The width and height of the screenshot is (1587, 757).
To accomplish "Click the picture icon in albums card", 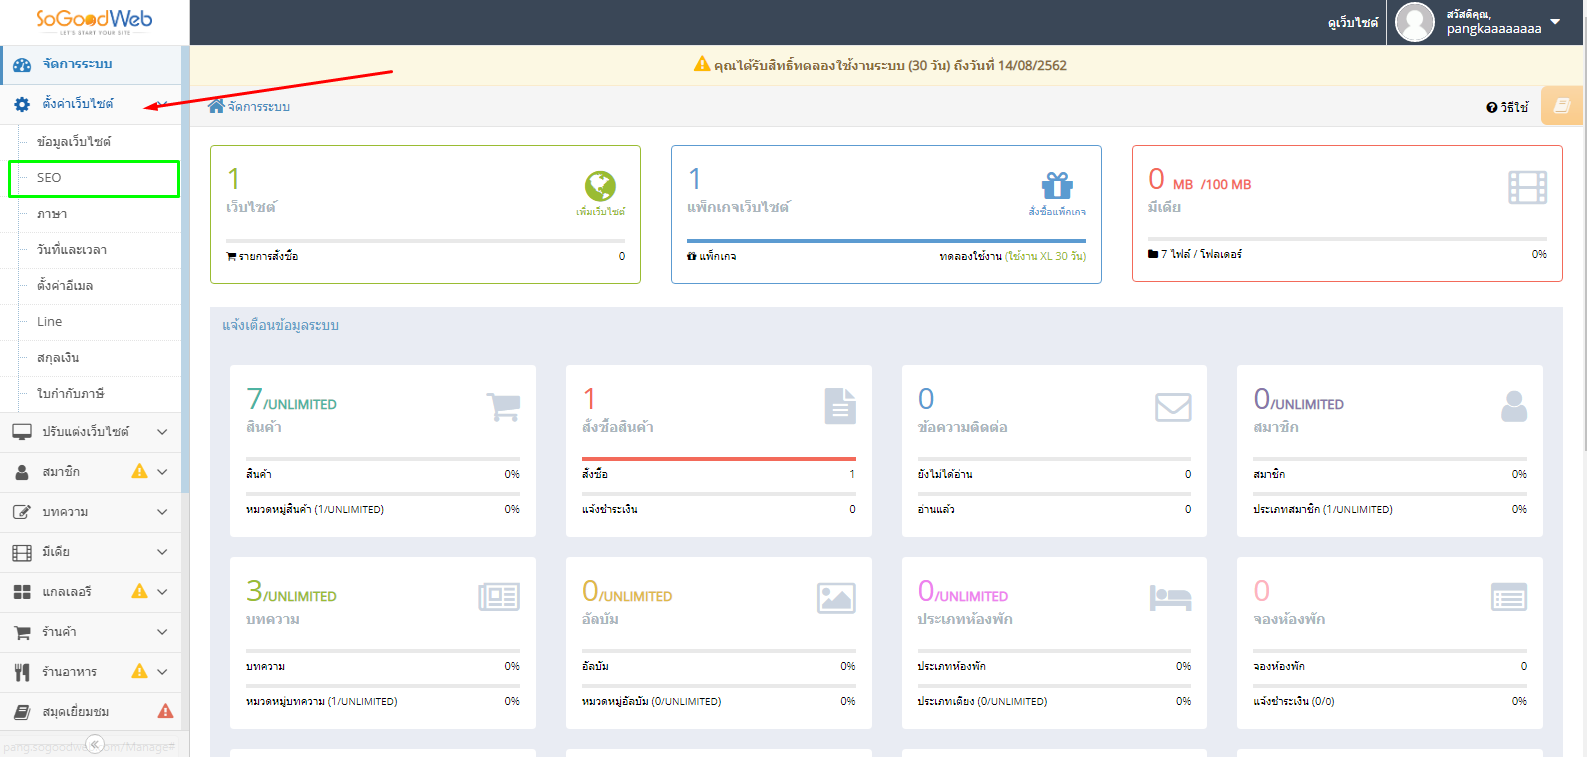I will coord(836,598).
